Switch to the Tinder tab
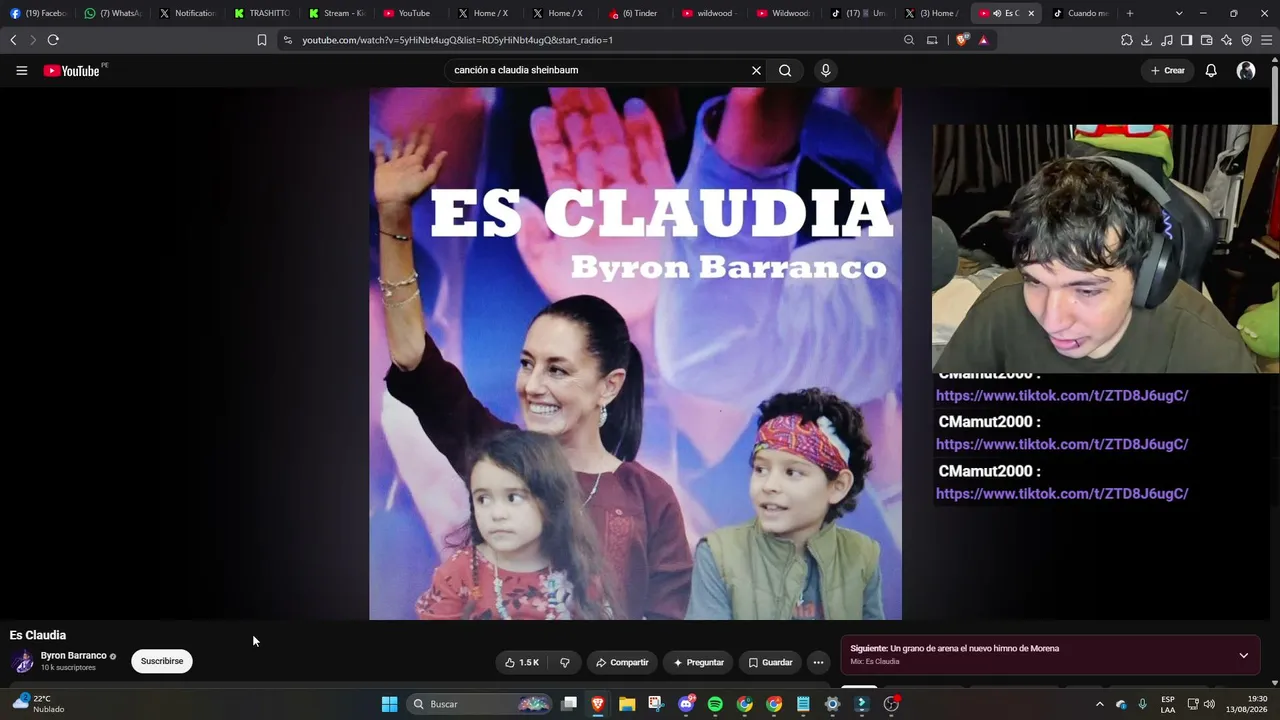This screenshot has height=720, width=1280. pyautogui.click(x=635, y=13)
